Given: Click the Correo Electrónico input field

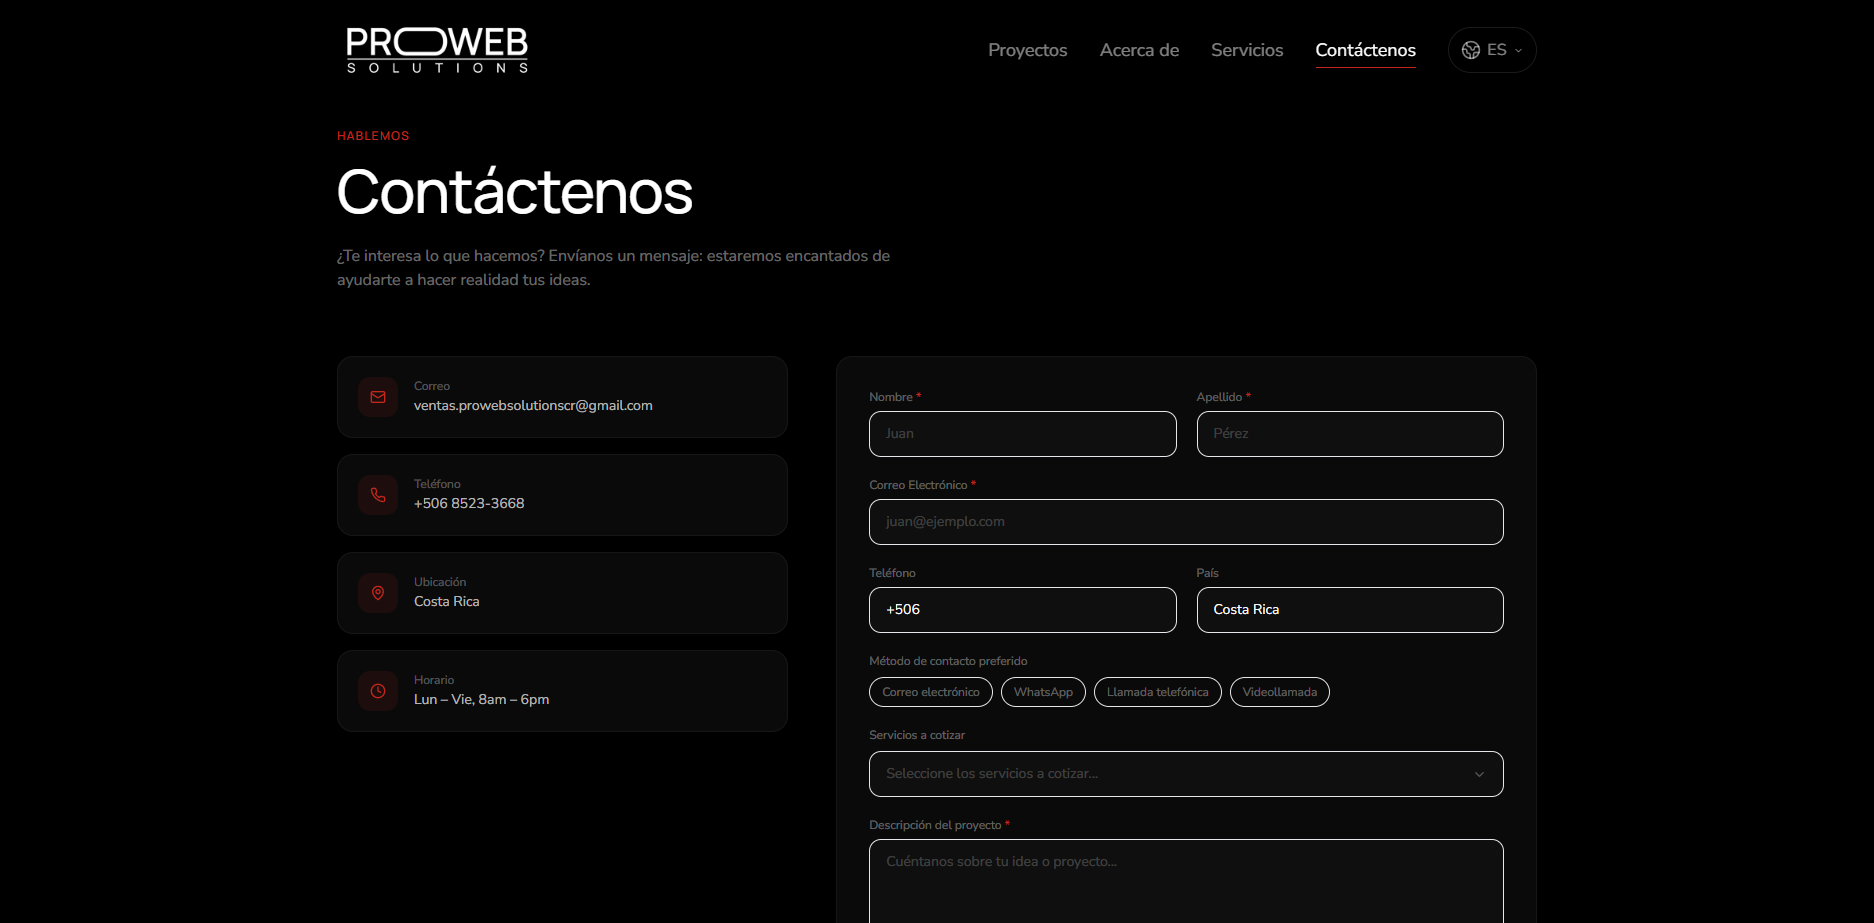Looking at the screenshot, I should pos(1186,522).
